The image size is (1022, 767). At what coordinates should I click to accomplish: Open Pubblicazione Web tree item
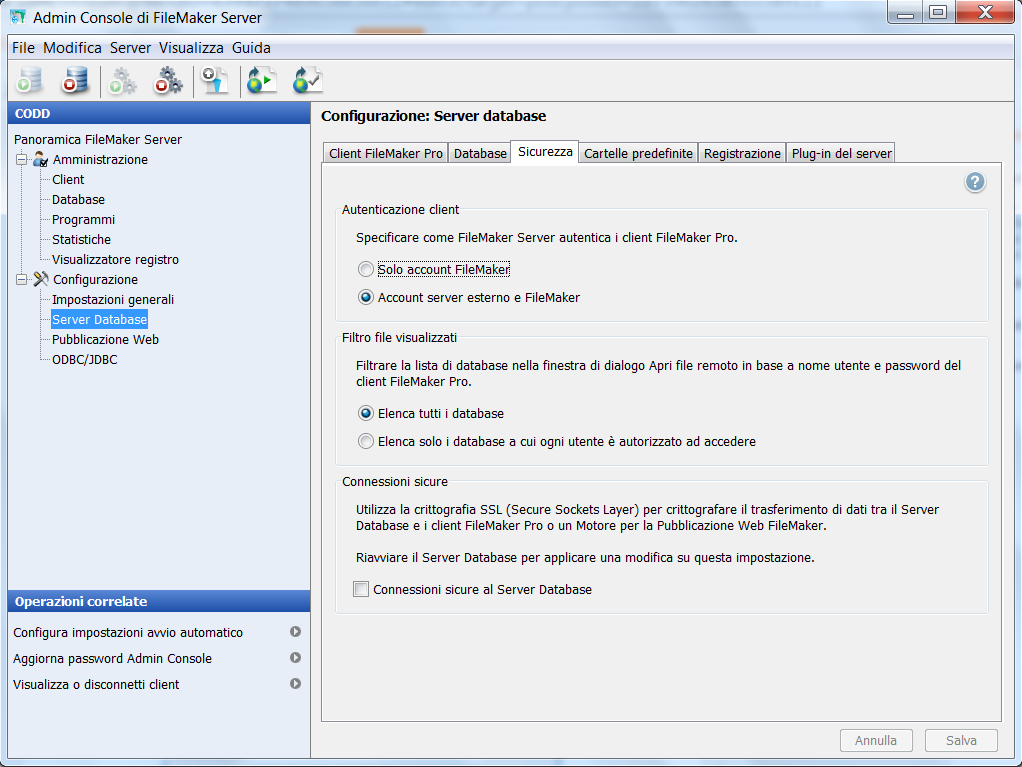[x=105, y=340]
